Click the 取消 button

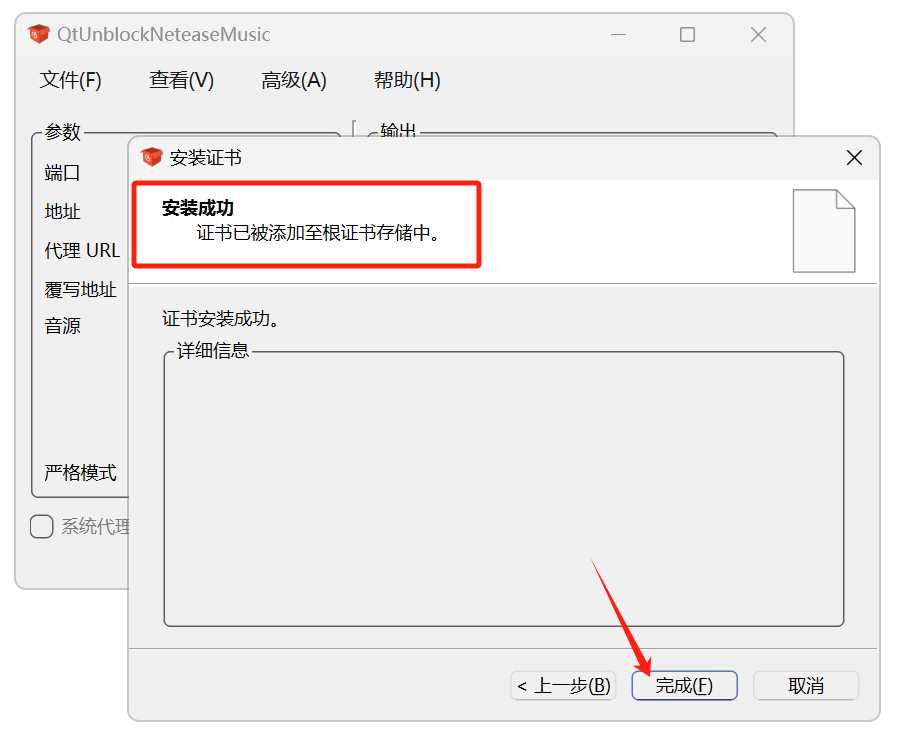(x=805, y=685)
